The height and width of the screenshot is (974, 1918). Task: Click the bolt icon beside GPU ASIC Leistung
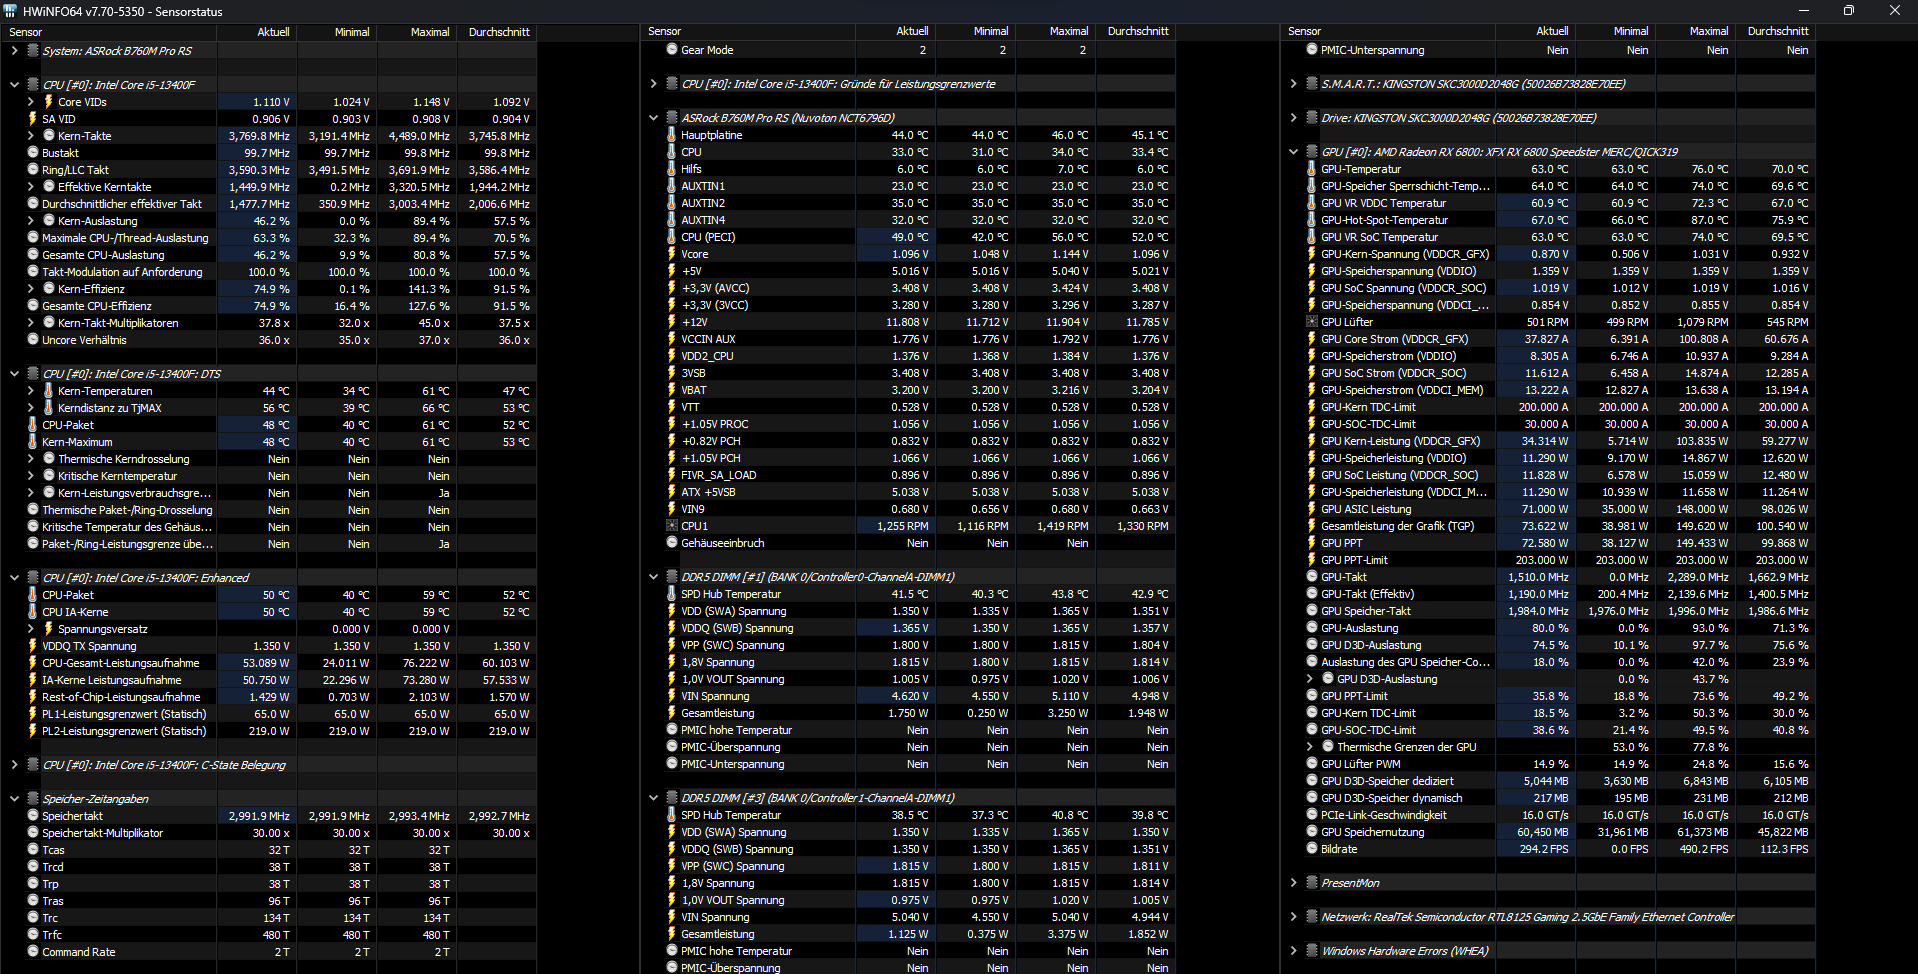[x=1312, y=509]
